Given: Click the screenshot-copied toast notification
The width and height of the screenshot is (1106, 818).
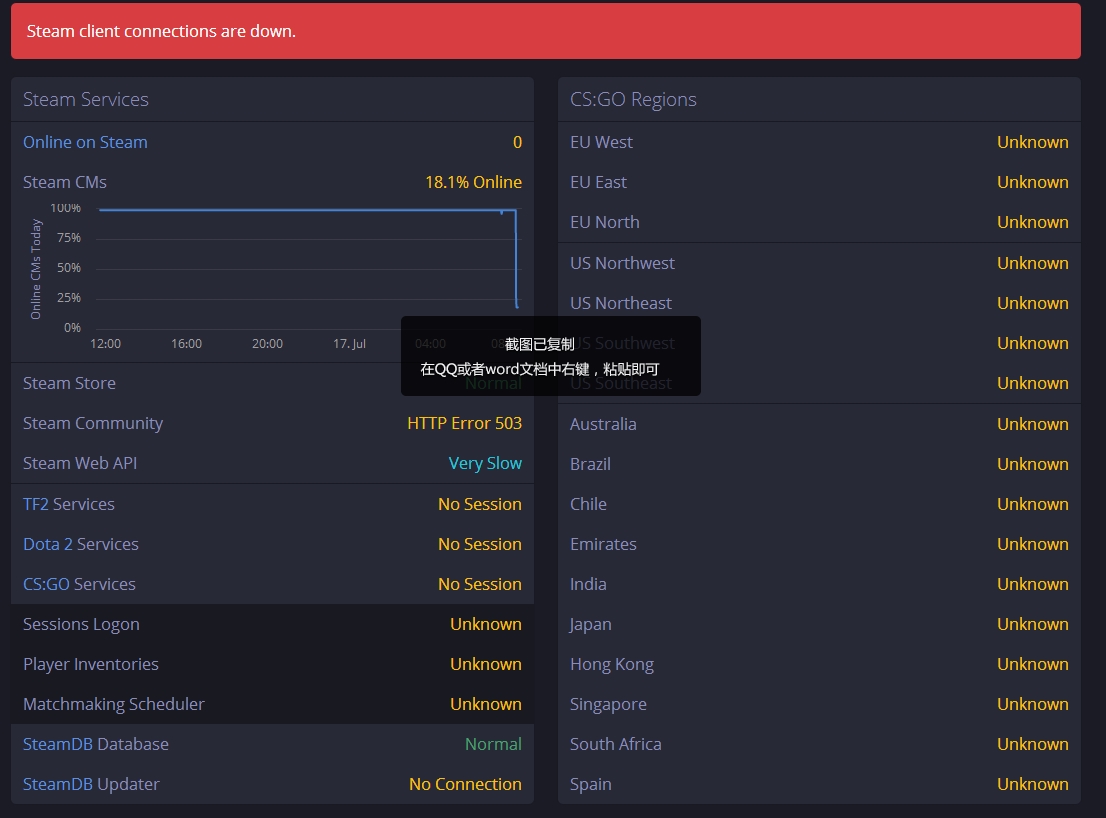Looking at the screenshot, I should click(551, 356).
